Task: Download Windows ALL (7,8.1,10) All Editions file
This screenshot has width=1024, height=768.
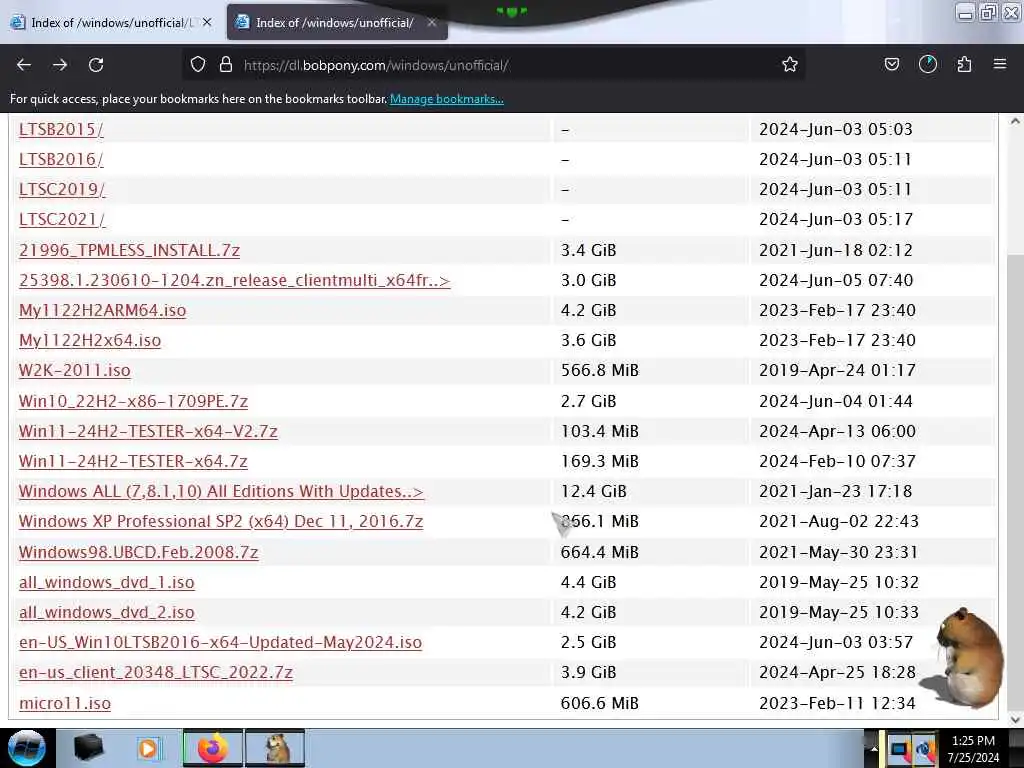Action: click(x=221, y=491)
